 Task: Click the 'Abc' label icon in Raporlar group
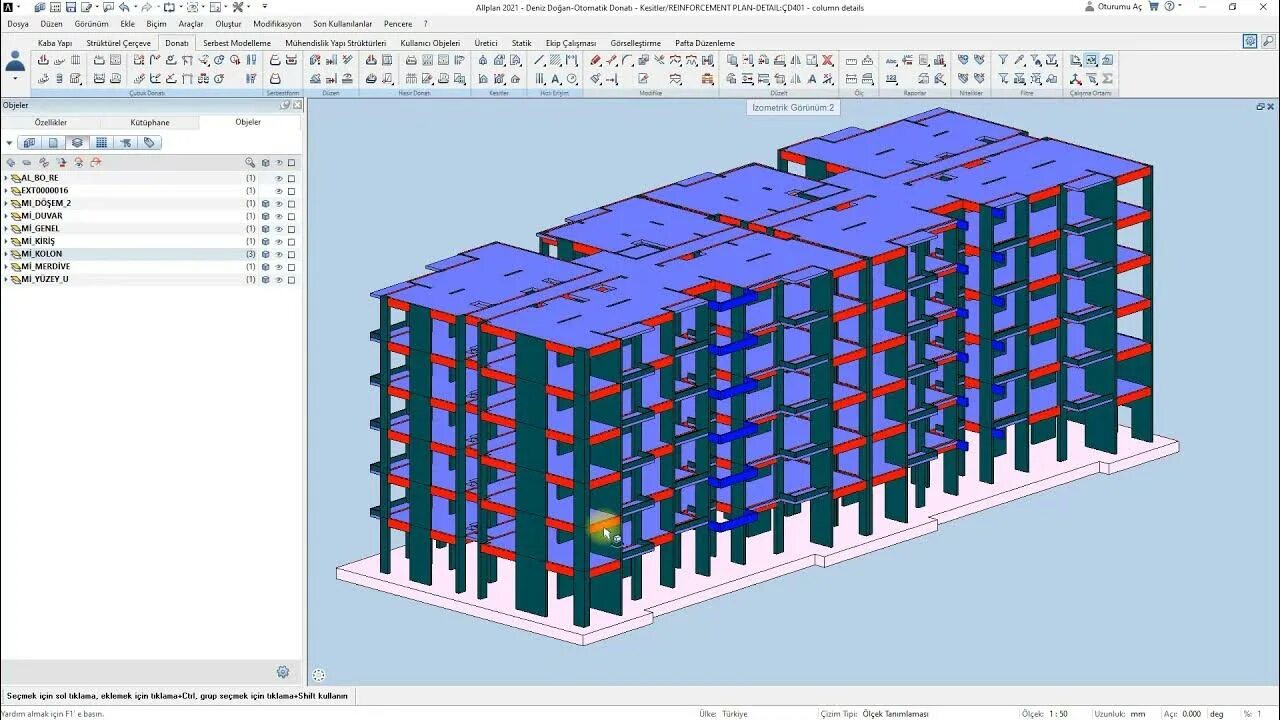coord(891,60)
